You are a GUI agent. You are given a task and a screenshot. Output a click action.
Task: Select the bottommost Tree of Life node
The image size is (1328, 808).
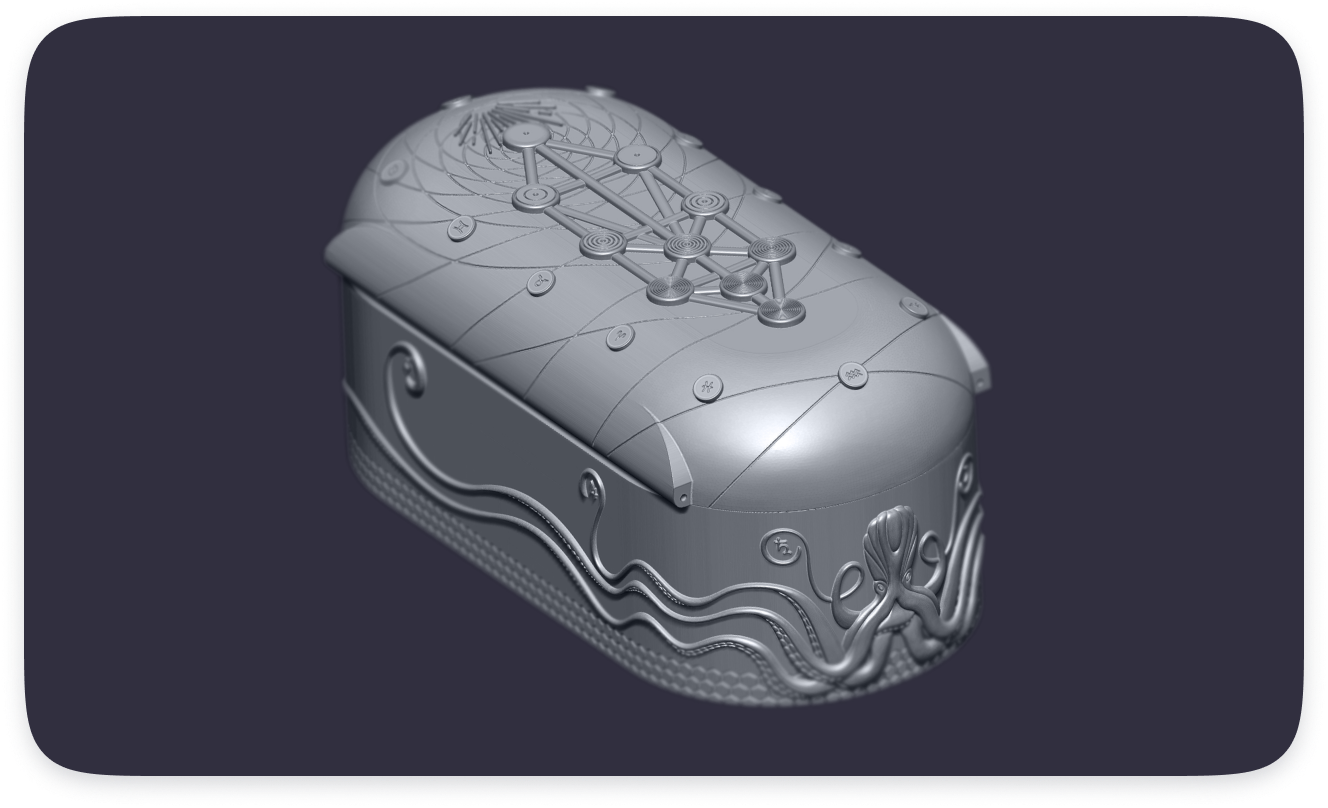pos(781,312)
